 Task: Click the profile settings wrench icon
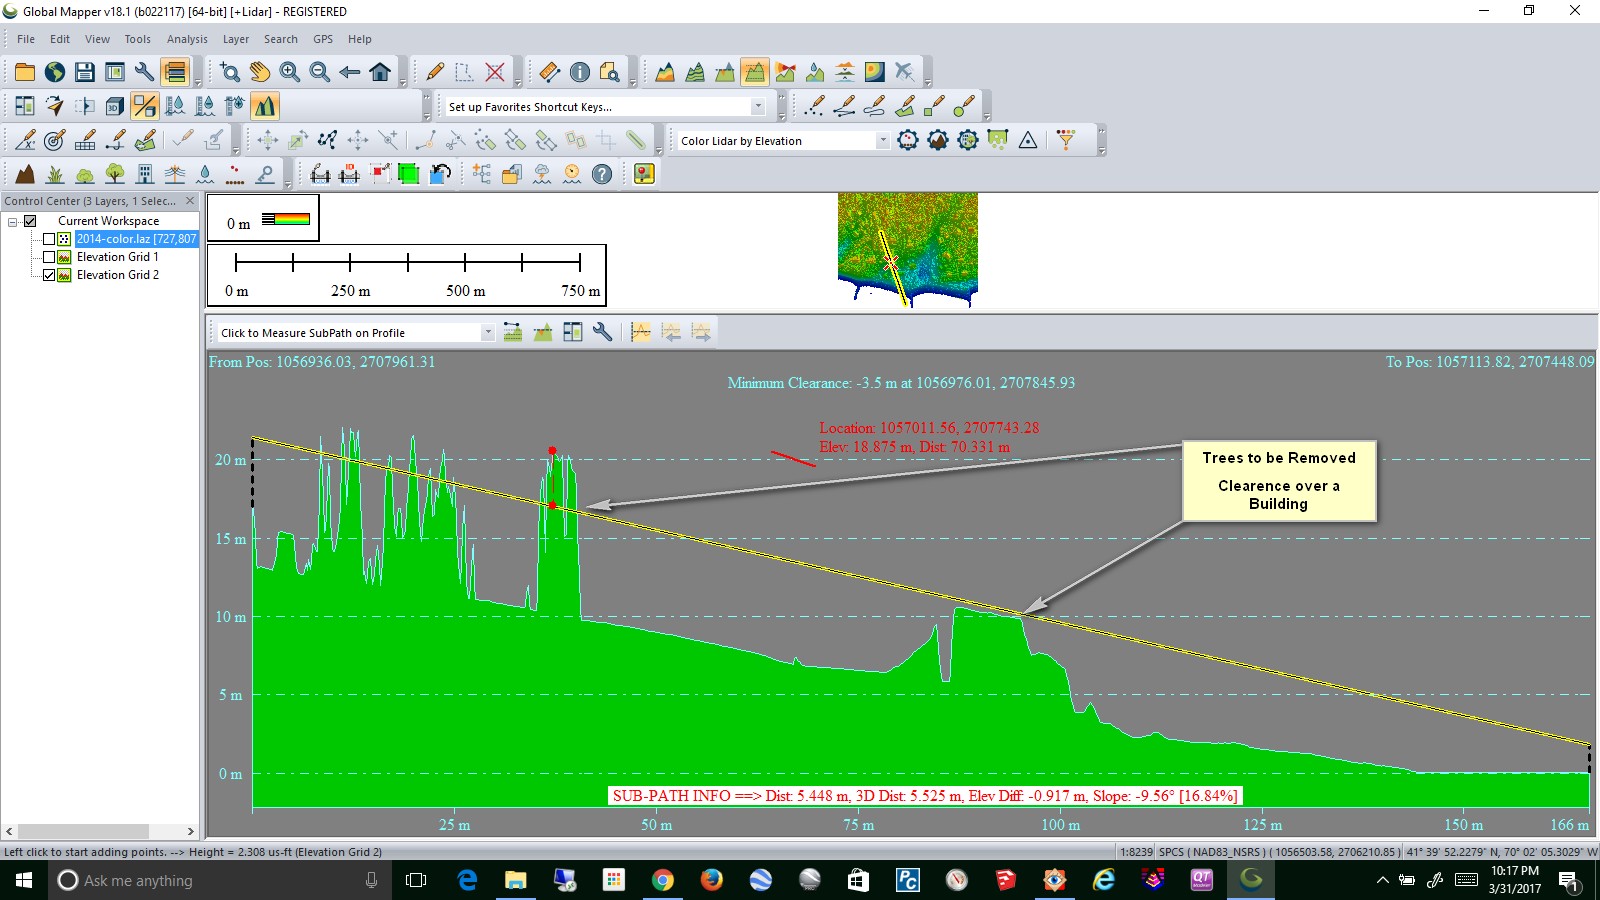click(603, 333)
